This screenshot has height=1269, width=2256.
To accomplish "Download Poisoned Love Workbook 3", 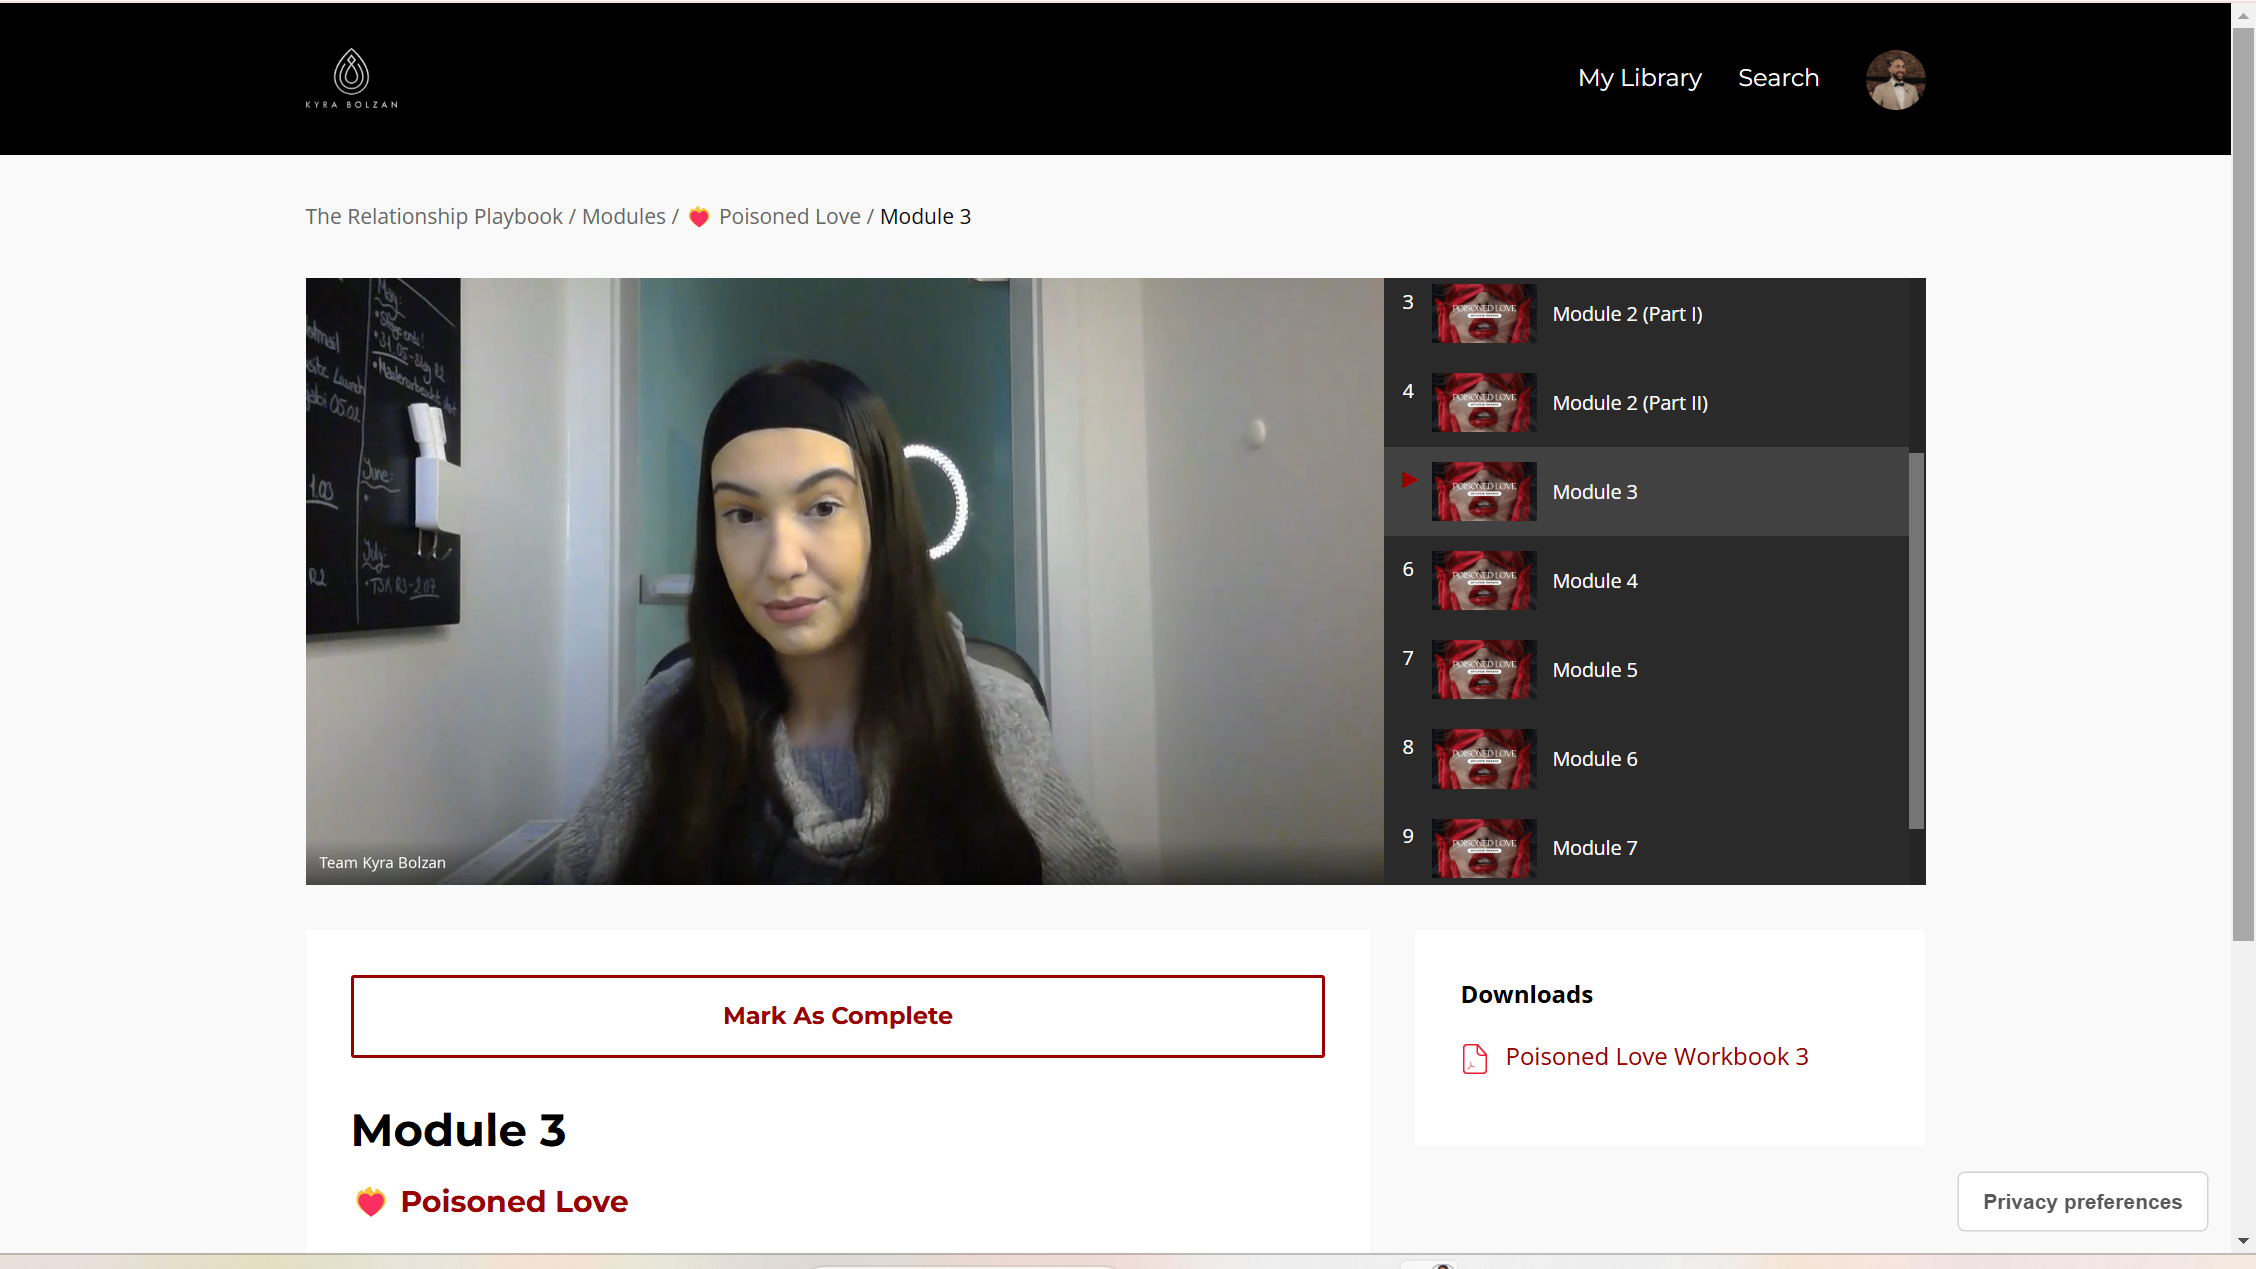I will click(1656, 1057).
